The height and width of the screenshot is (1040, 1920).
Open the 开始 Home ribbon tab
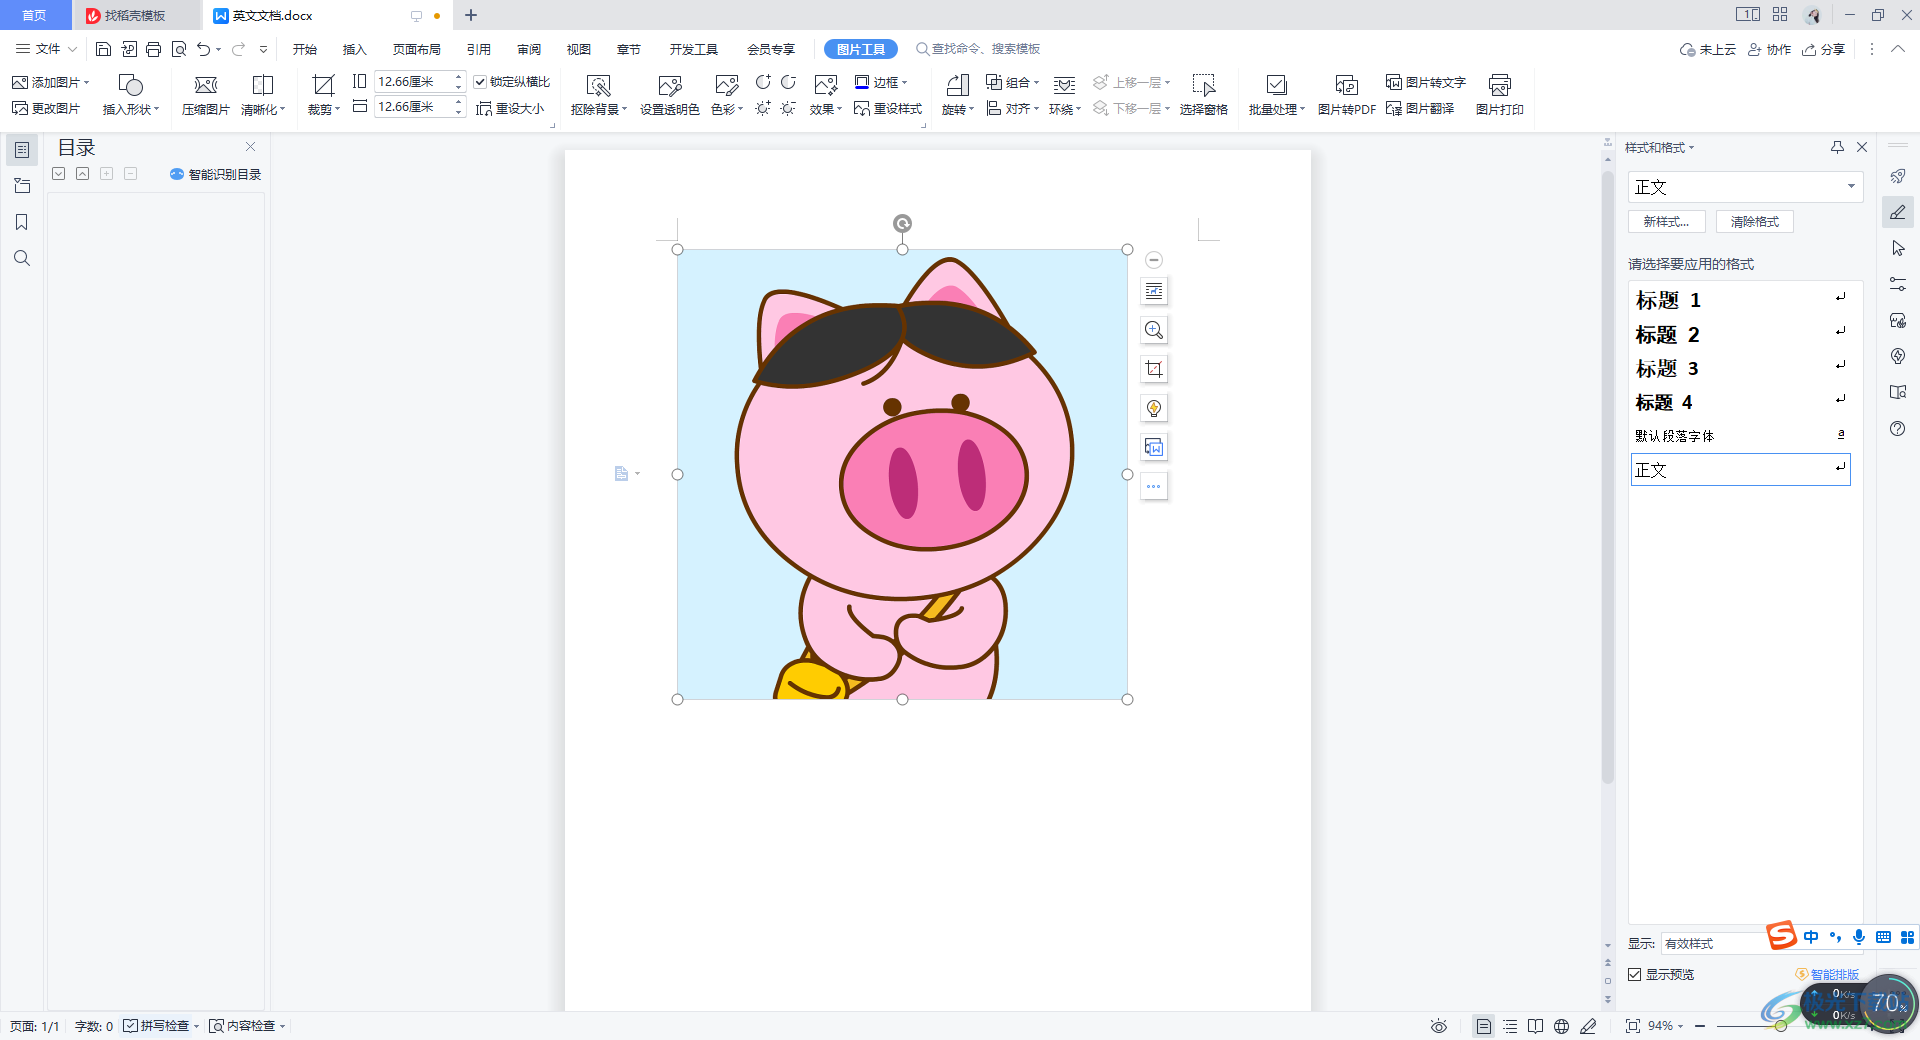pos(304,49)
